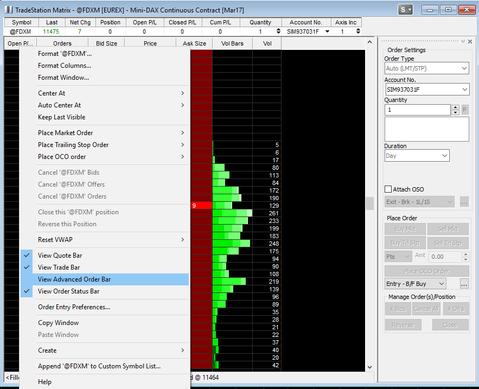Click the Axis Inc stepper arrows
Image resolution: width=479 pixels, height=389 pixels.
[358, 31]
